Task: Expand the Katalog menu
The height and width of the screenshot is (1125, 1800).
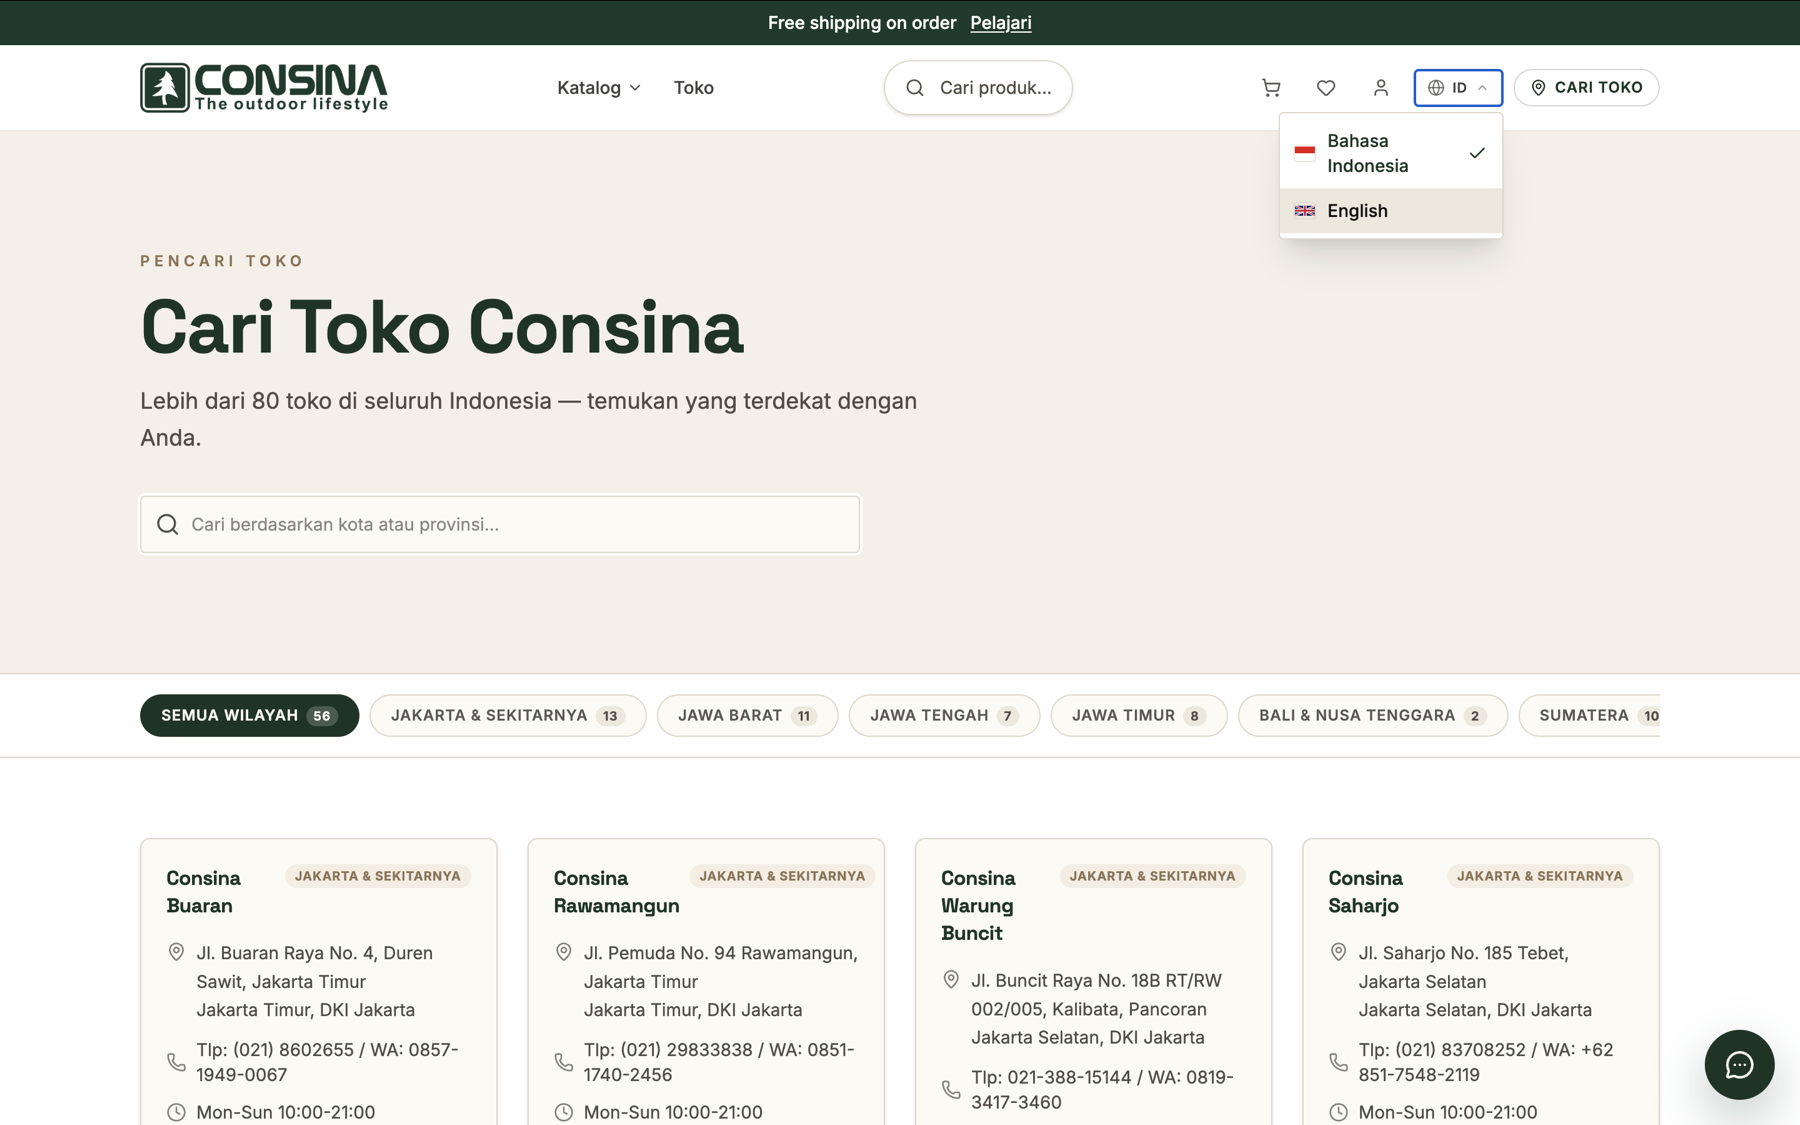Action: [599, 88]
